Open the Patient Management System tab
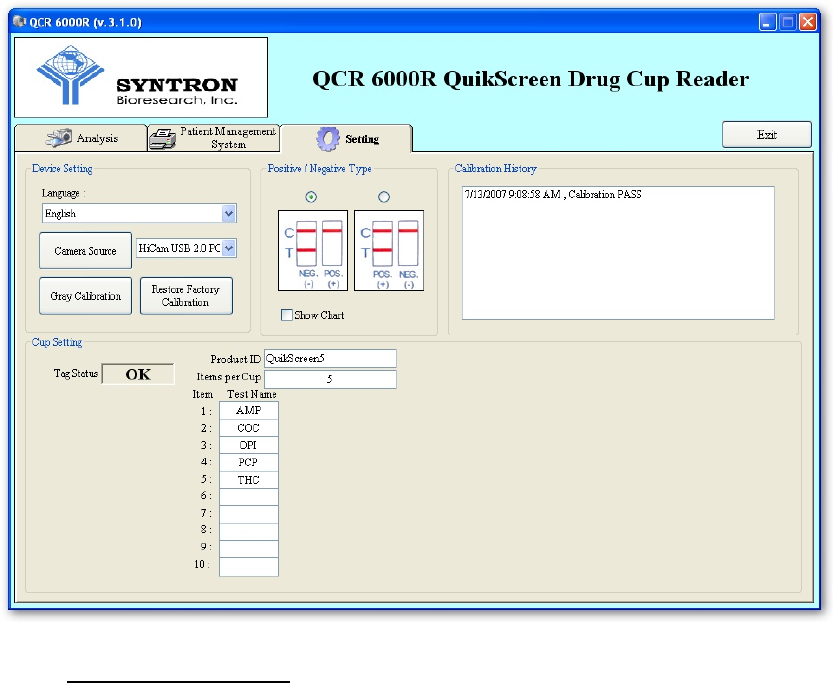833x683 pixels. (x=214, y=138)
